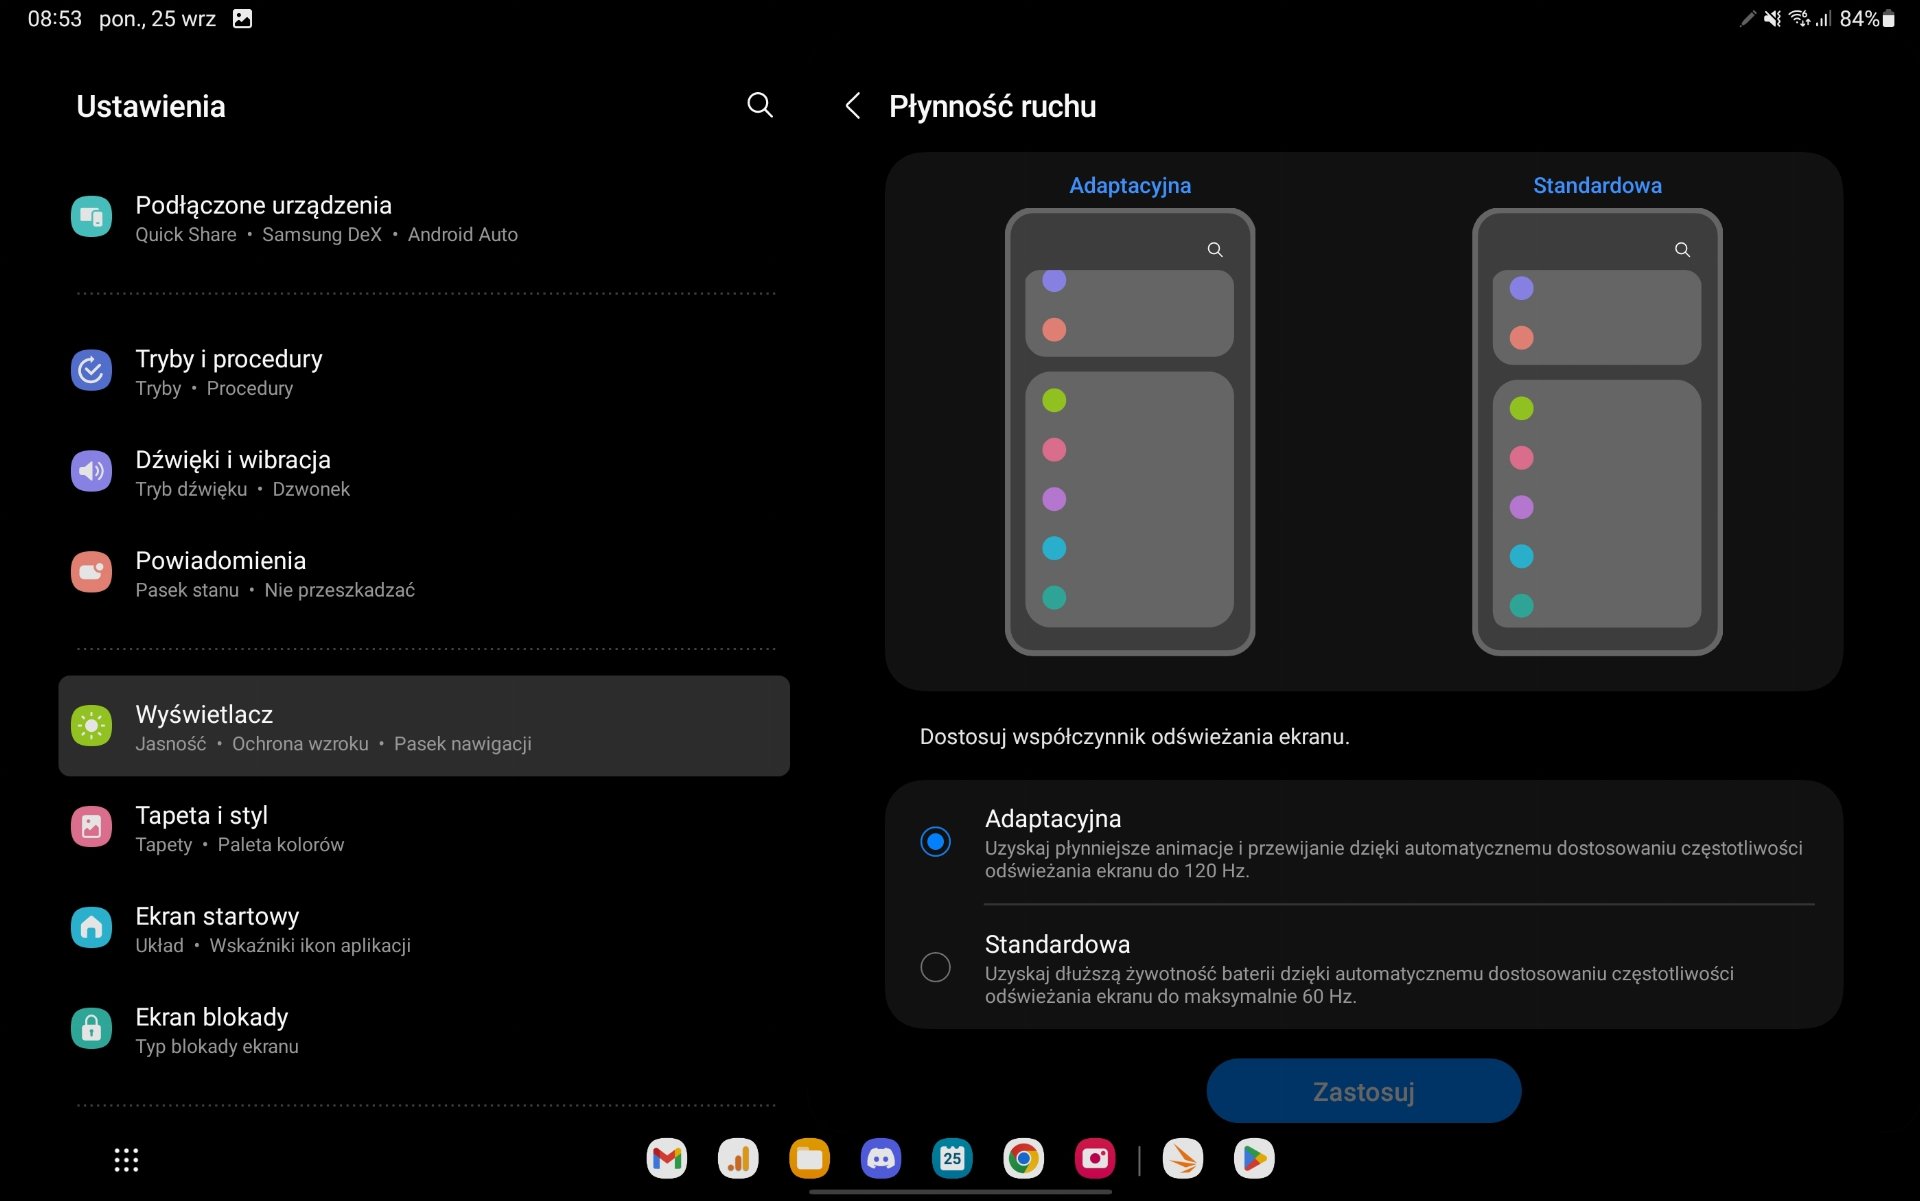Tap the muted sound status icon

(x=1772, y=19)
